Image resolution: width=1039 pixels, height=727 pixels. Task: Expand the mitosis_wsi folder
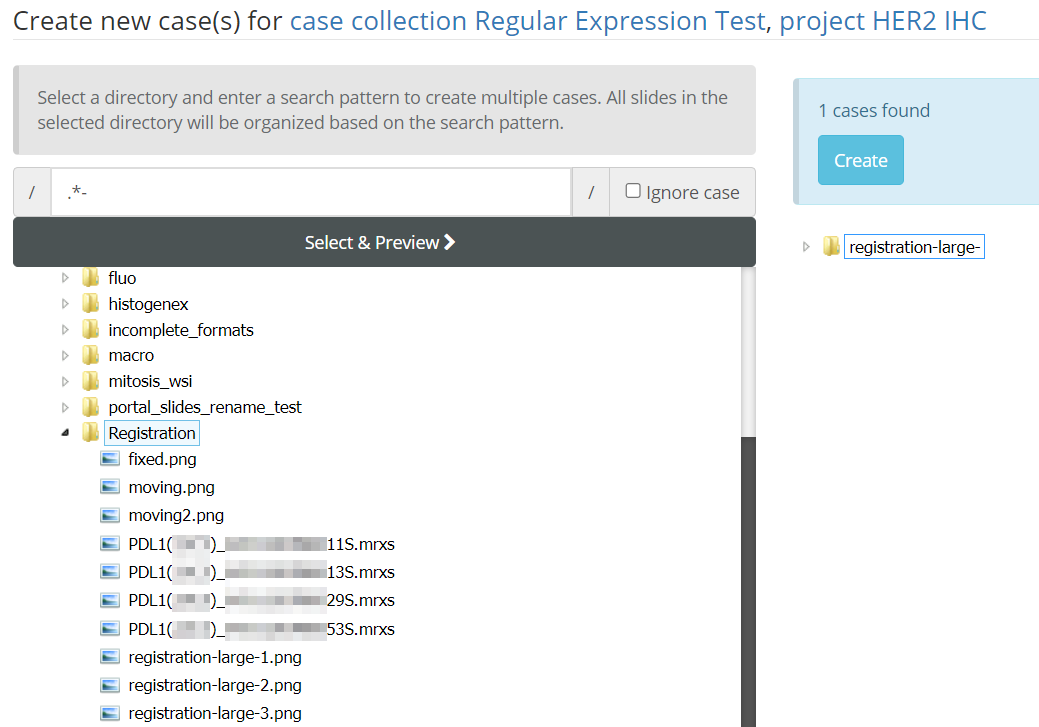pos(66,381)
